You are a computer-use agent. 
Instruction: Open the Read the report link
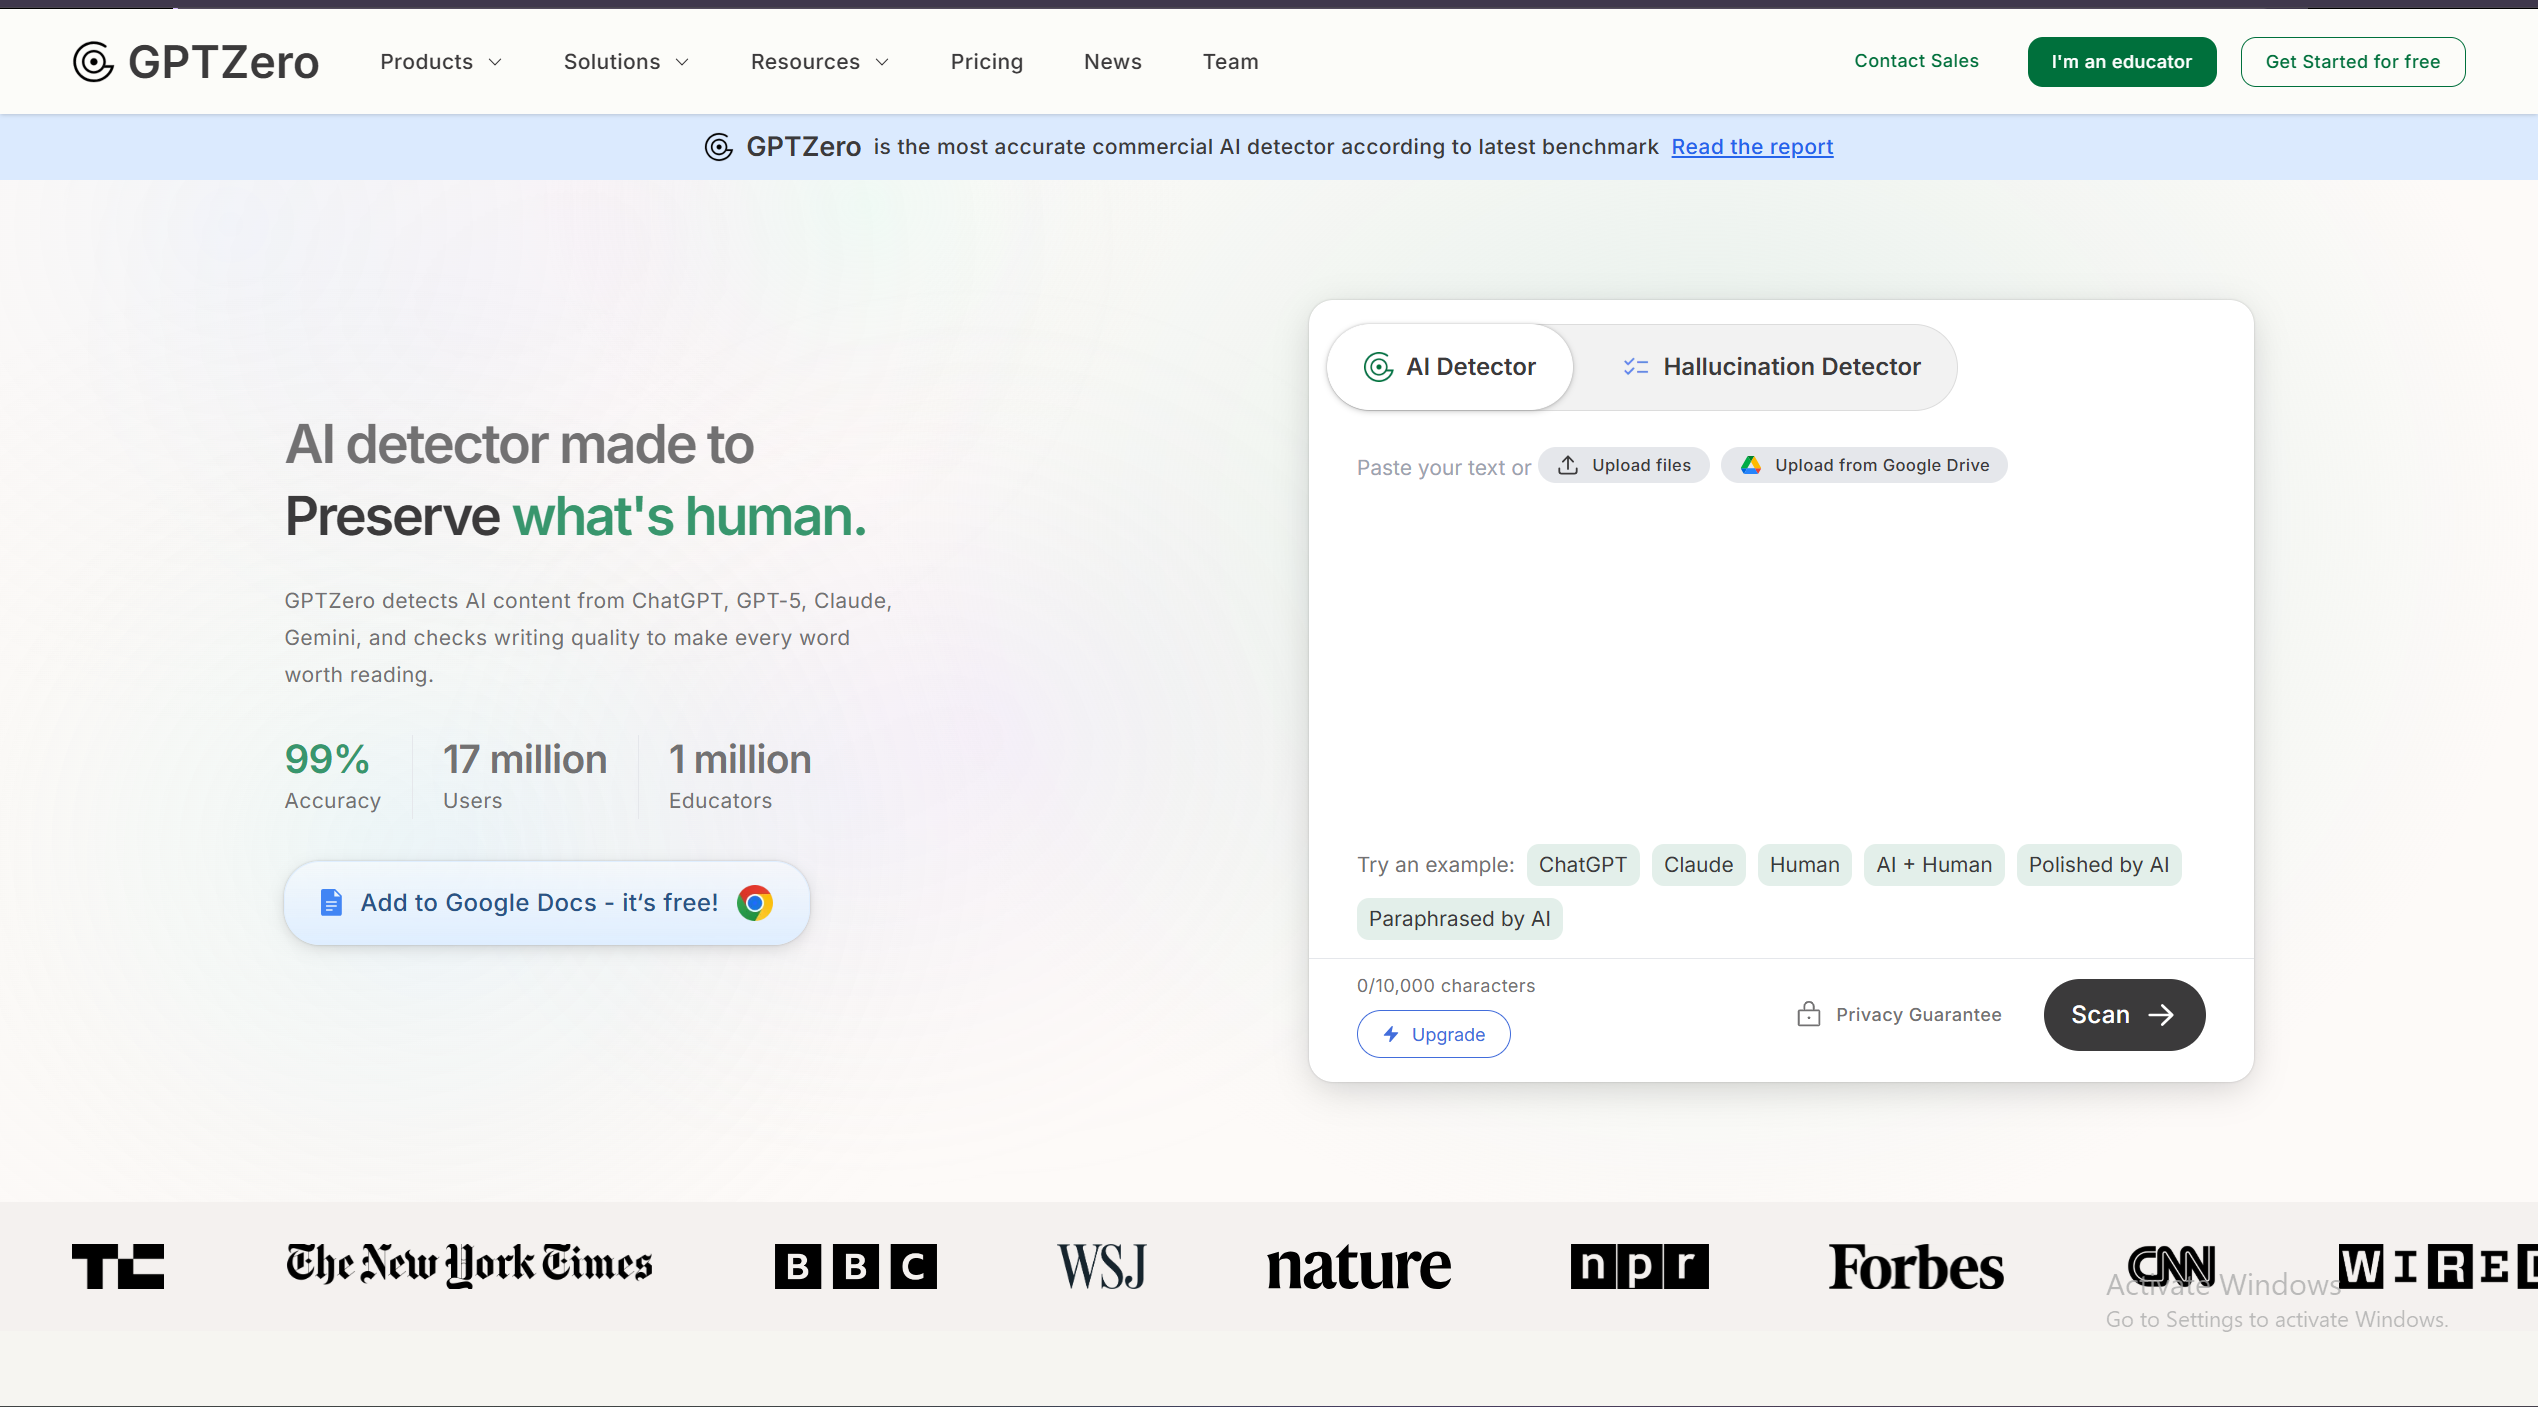tap(1752, 147)
